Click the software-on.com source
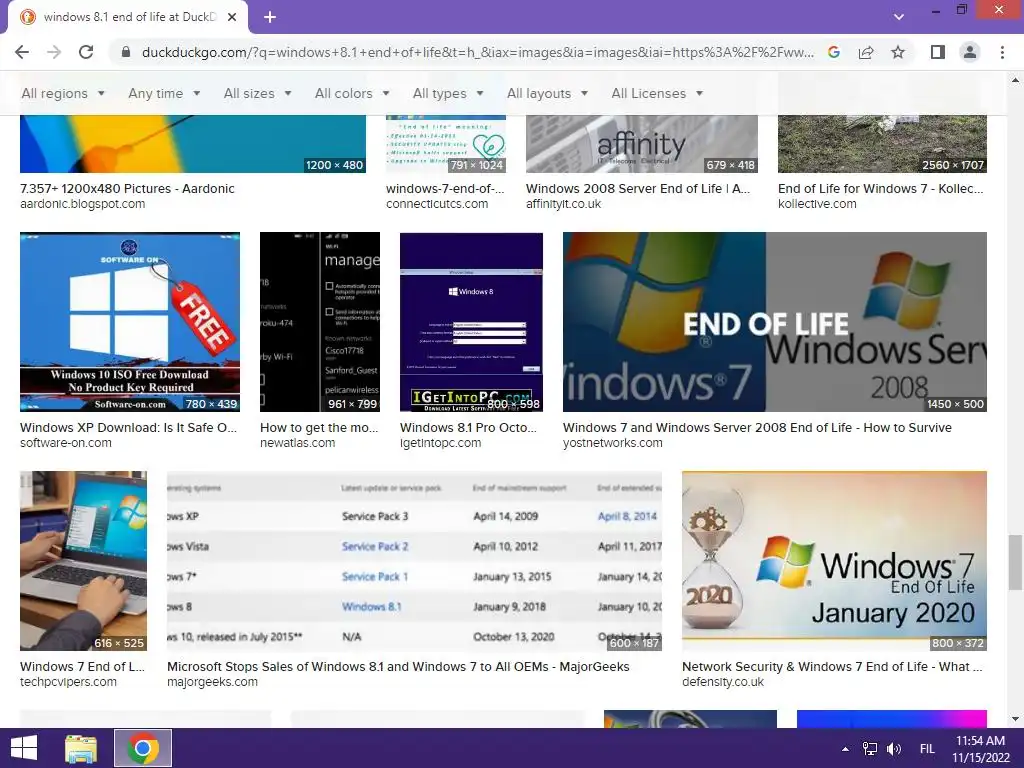 (x=66, y=443)
